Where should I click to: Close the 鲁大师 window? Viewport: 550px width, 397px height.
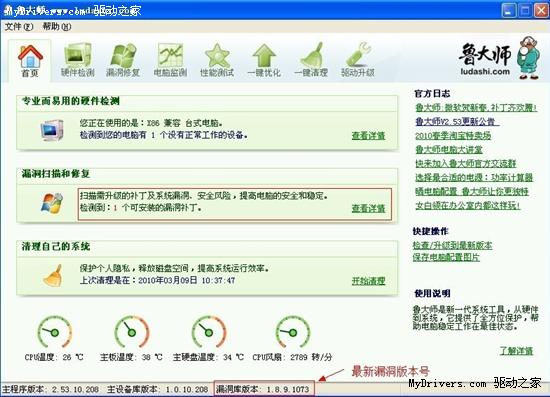tap(541, 10)
